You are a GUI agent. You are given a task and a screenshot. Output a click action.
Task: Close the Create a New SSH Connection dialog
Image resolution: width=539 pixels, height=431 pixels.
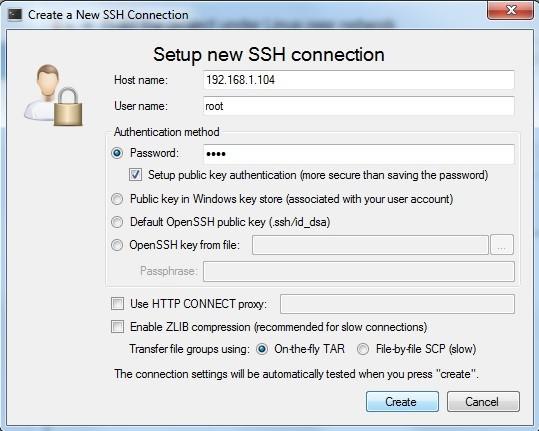511,10
